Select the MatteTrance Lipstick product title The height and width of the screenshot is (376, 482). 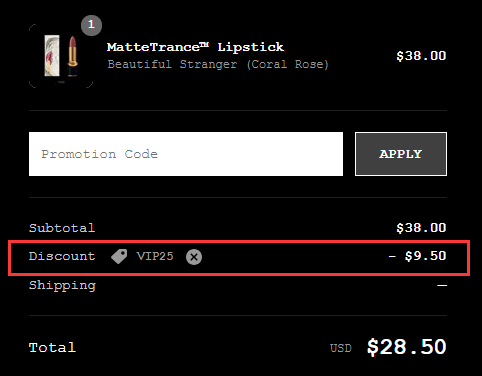195,47
